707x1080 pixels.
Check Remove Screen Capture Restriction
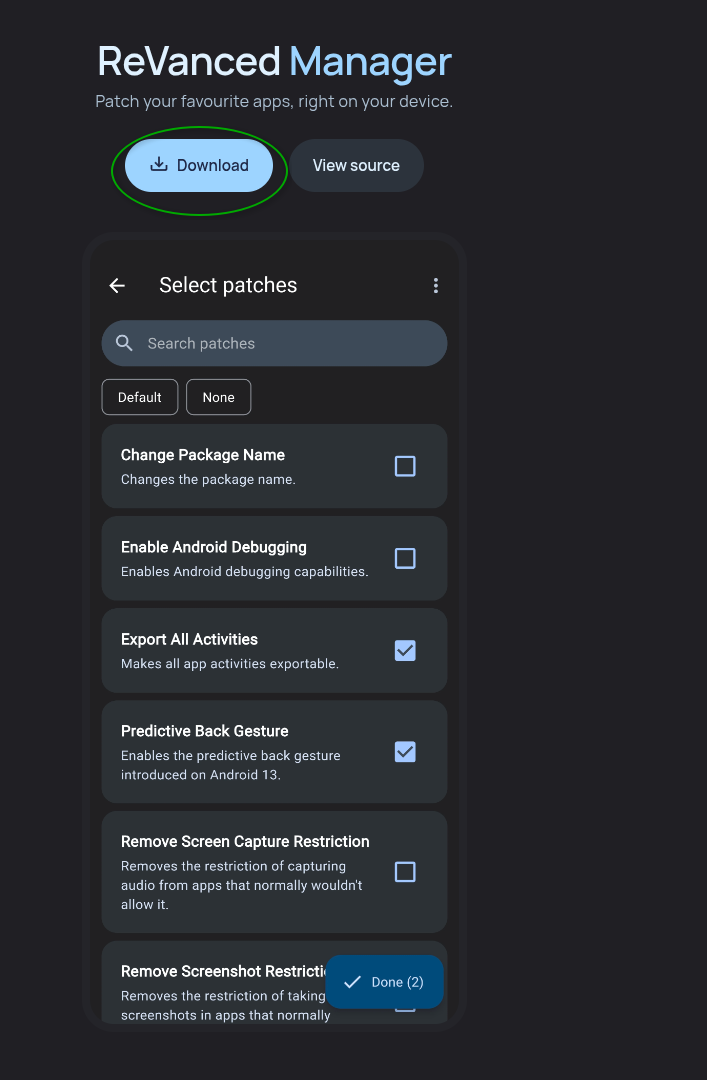[x=405, y=872]
